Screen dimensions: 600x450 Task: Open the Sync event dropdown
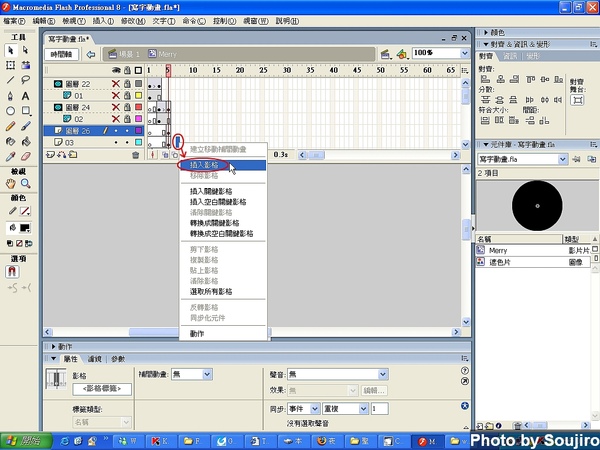point(315,409)
